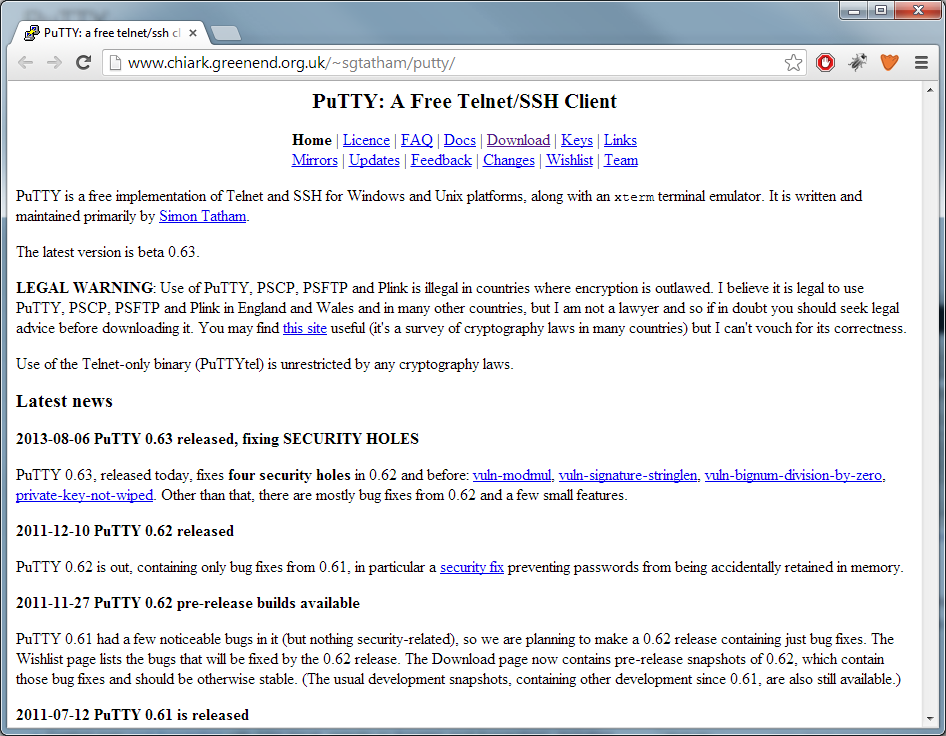
Task: Click the bug-shaped extension icon
Action: click(x=857, y=62)
